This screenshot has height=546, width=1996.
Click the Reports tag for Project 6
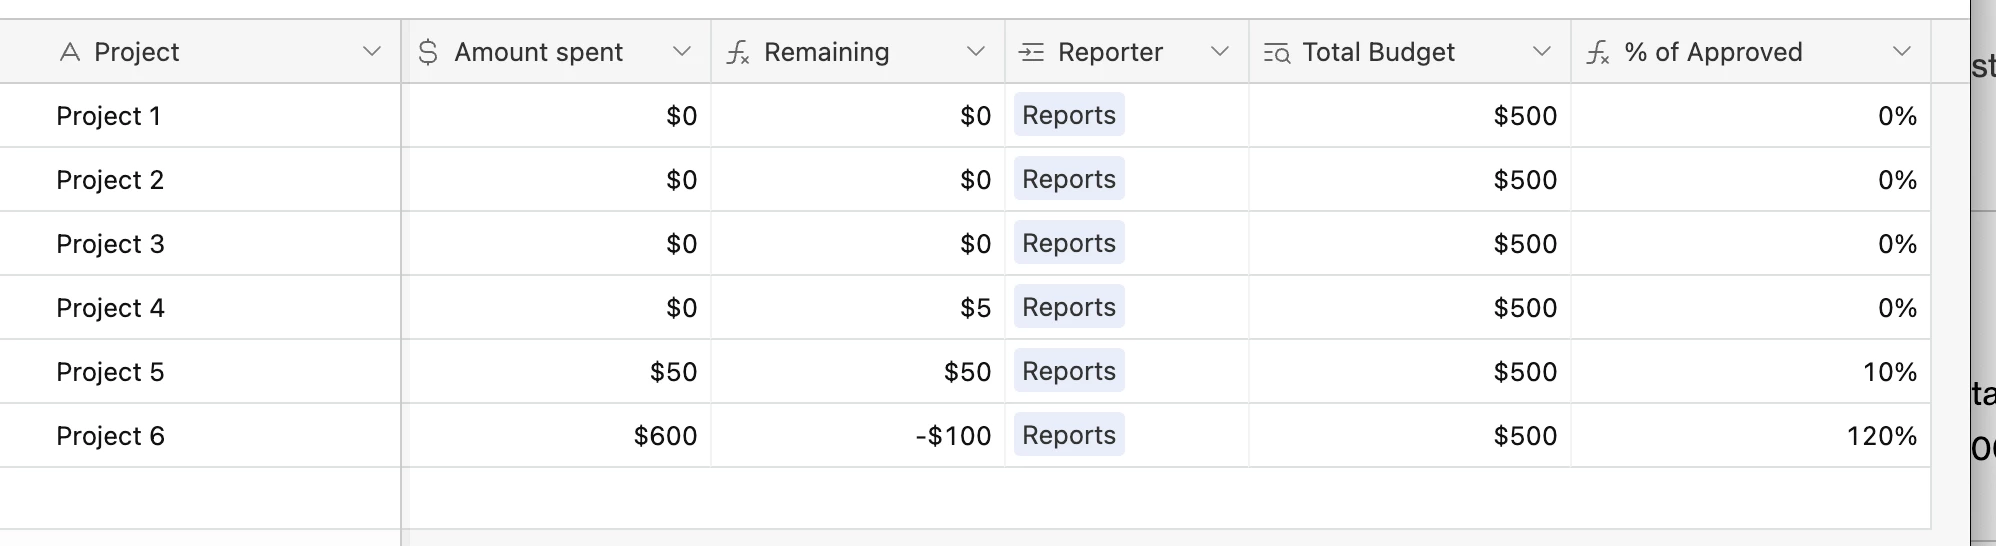pyautogui.click(x=1068, y=435)
